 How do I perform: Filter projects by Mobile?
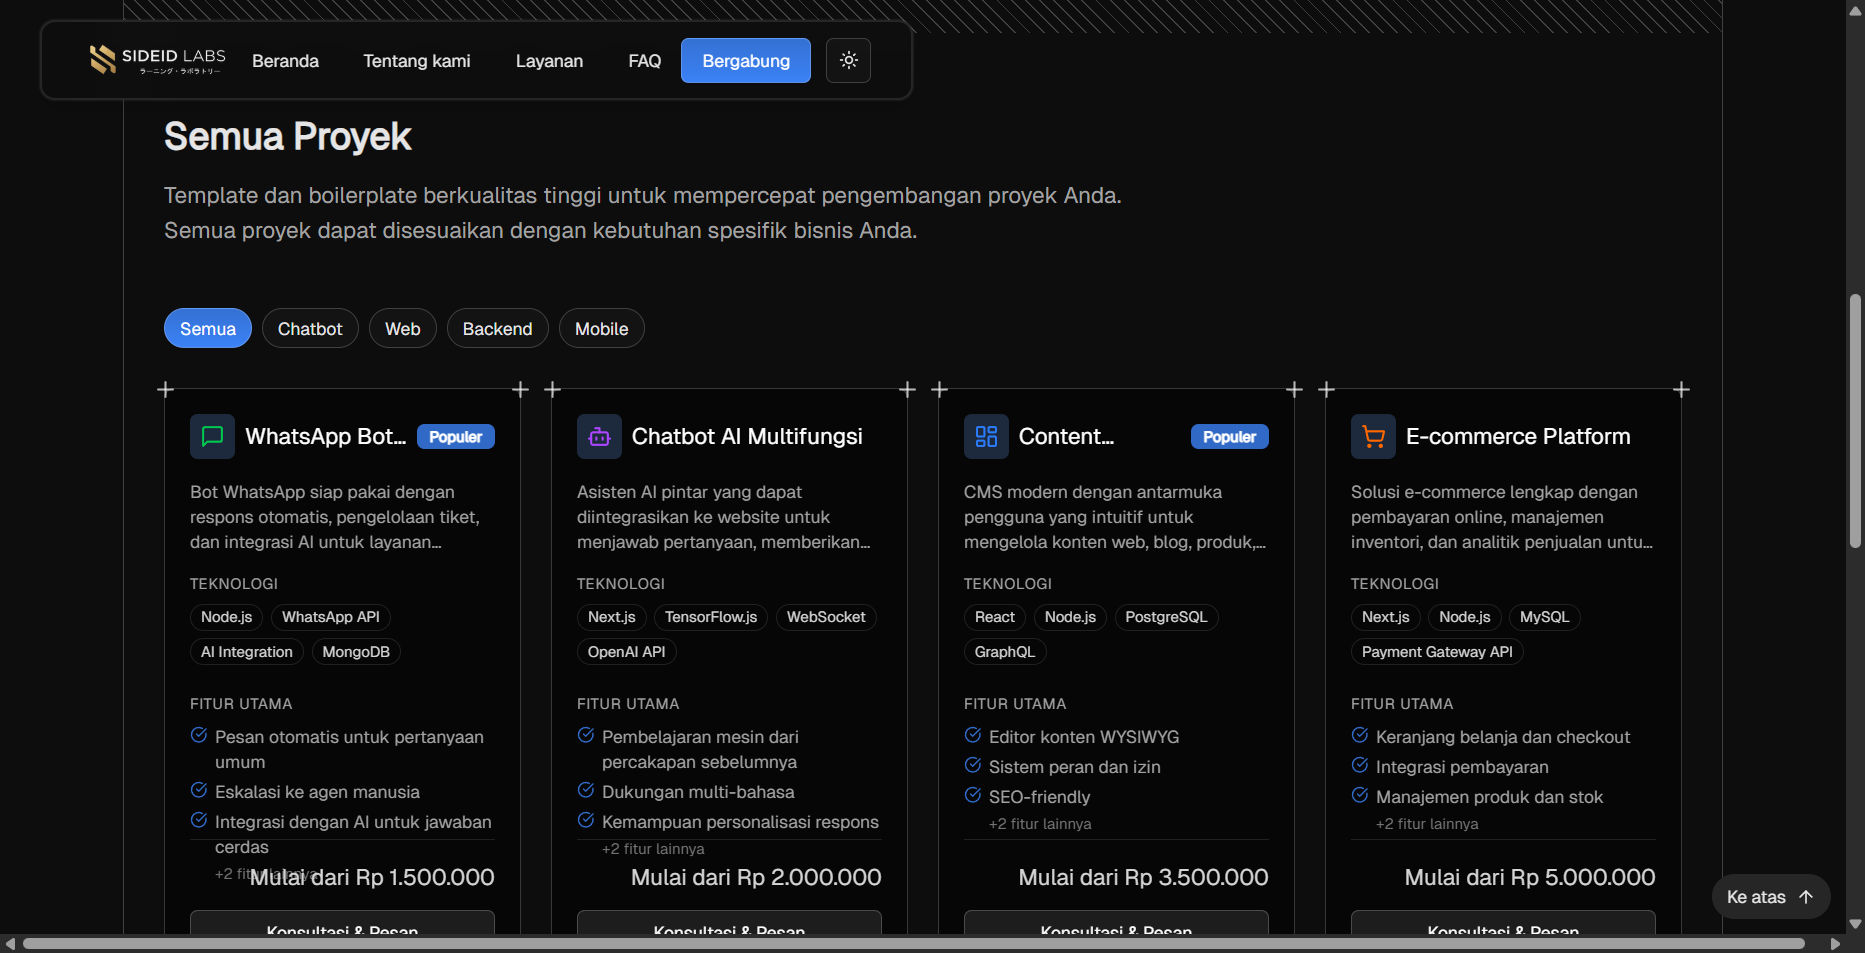pyautogui.click(x=602, y=328)
